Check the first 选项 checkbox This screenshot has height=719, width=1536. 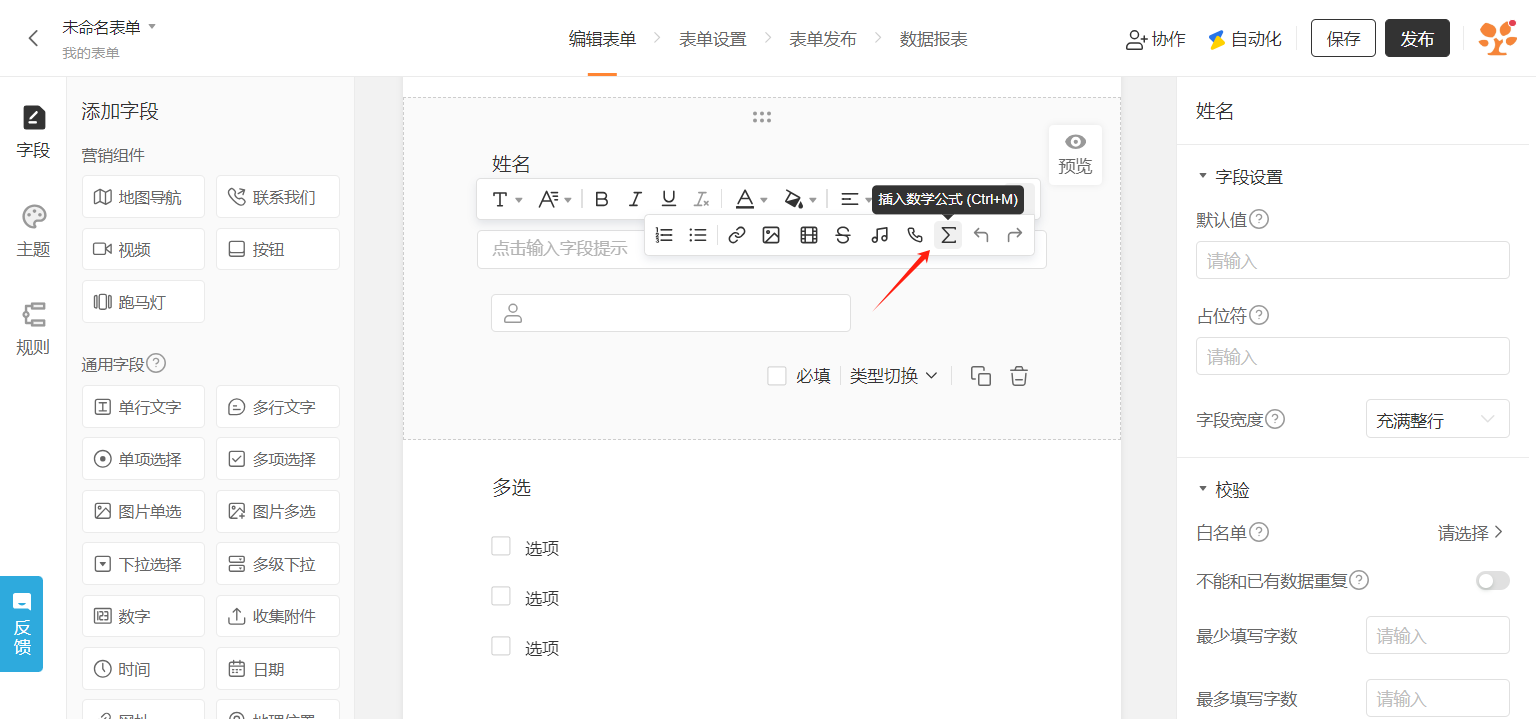point(501,546)
